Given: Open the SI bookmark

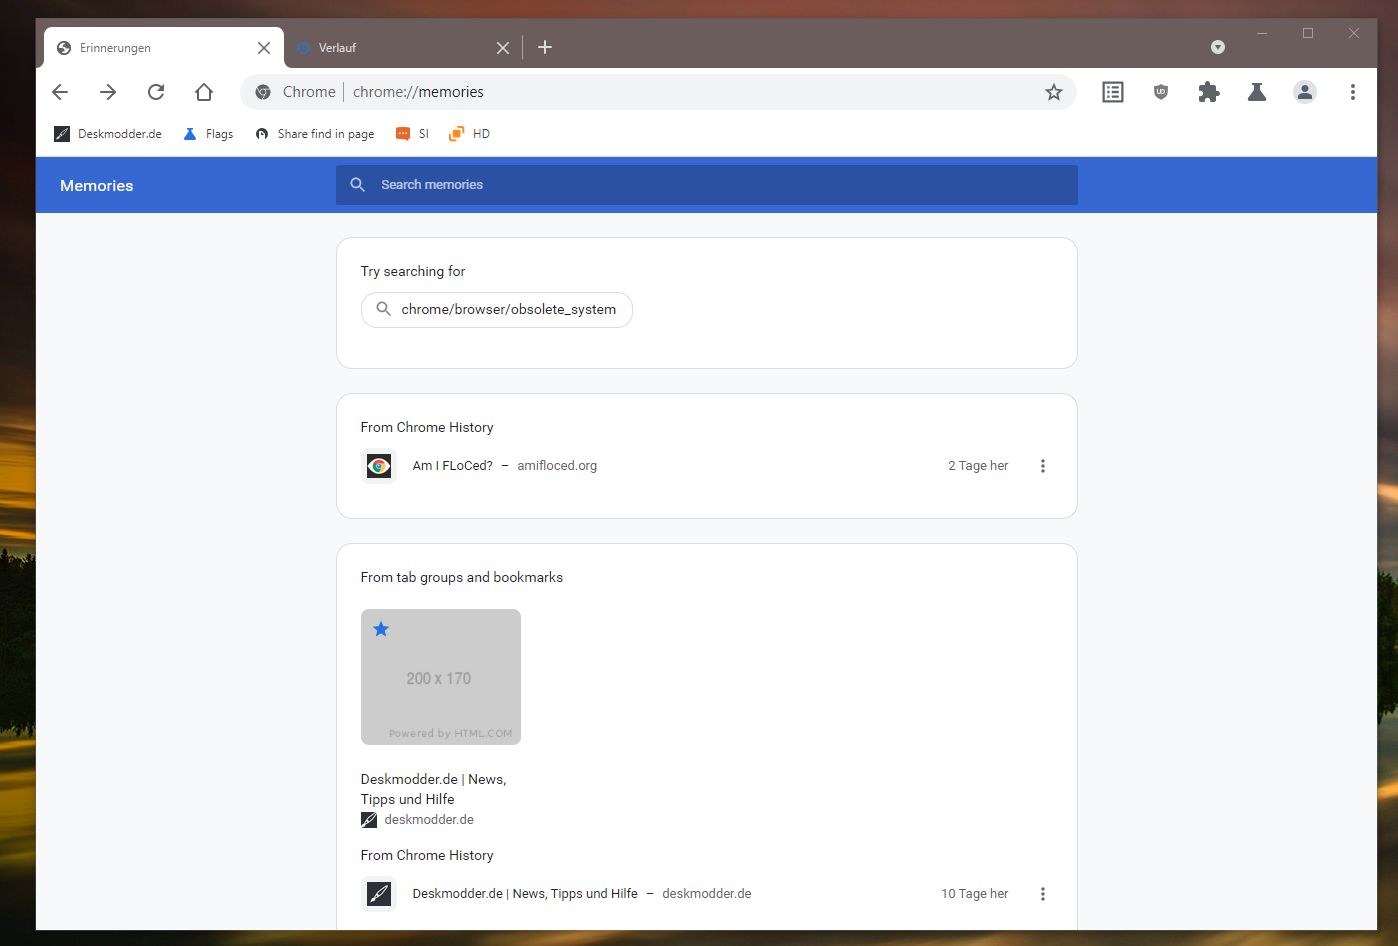Looking at the screenshot, I should [413, 134].
